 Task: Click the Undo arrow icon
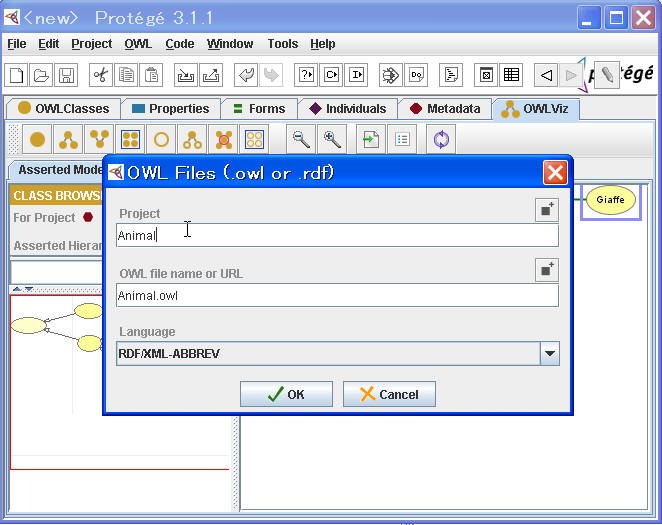pos(246,75)
